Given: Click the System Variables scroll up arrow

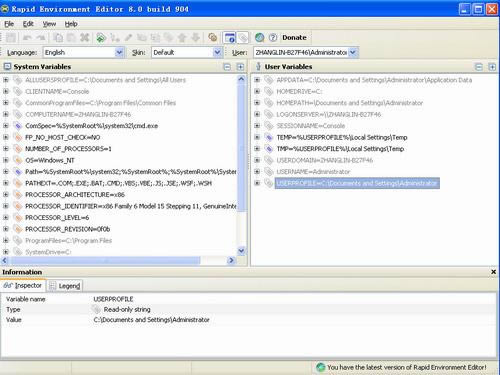Looking at the screenshot, I should 241,79.
